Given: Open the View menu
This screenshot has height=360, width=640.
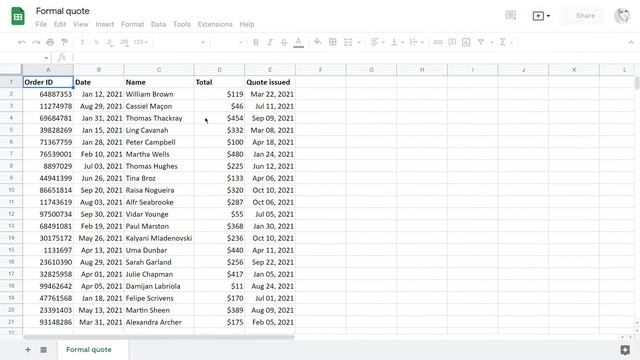Looking at the screenshot, I should click(81, 24).
